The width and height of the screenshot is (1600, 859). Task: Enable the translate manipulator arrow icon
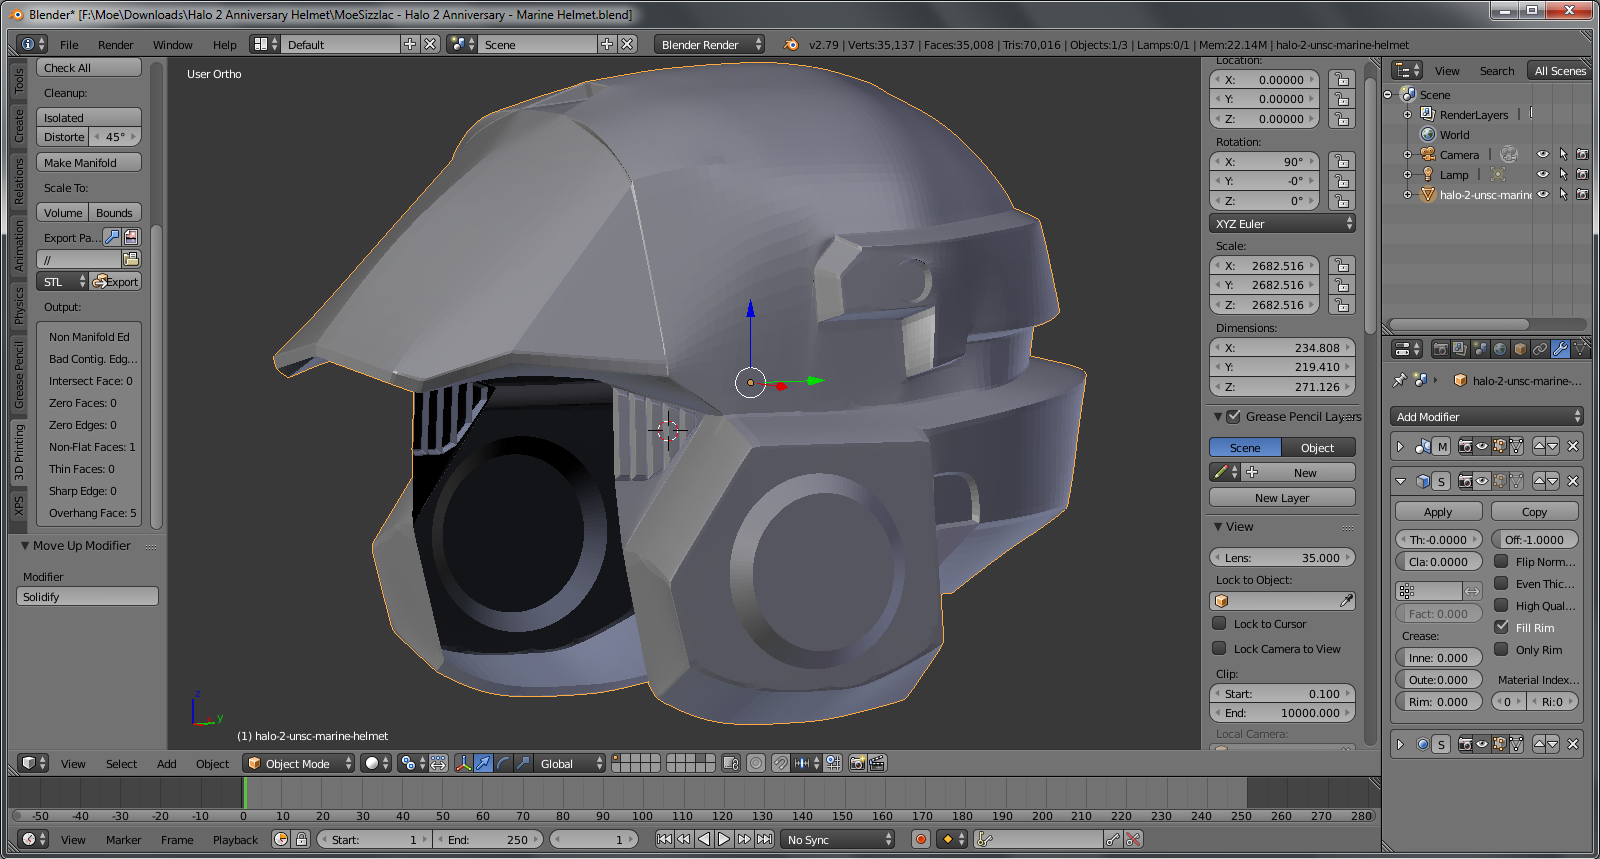483,763
